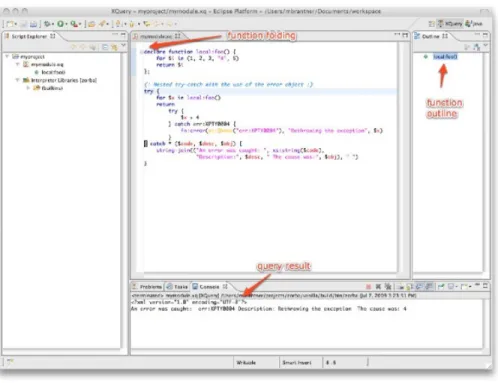The image size is (498, 383).
Task: Select the mymodule.xq editor tab
Action: pyautogui.click(x=157, y=36)
